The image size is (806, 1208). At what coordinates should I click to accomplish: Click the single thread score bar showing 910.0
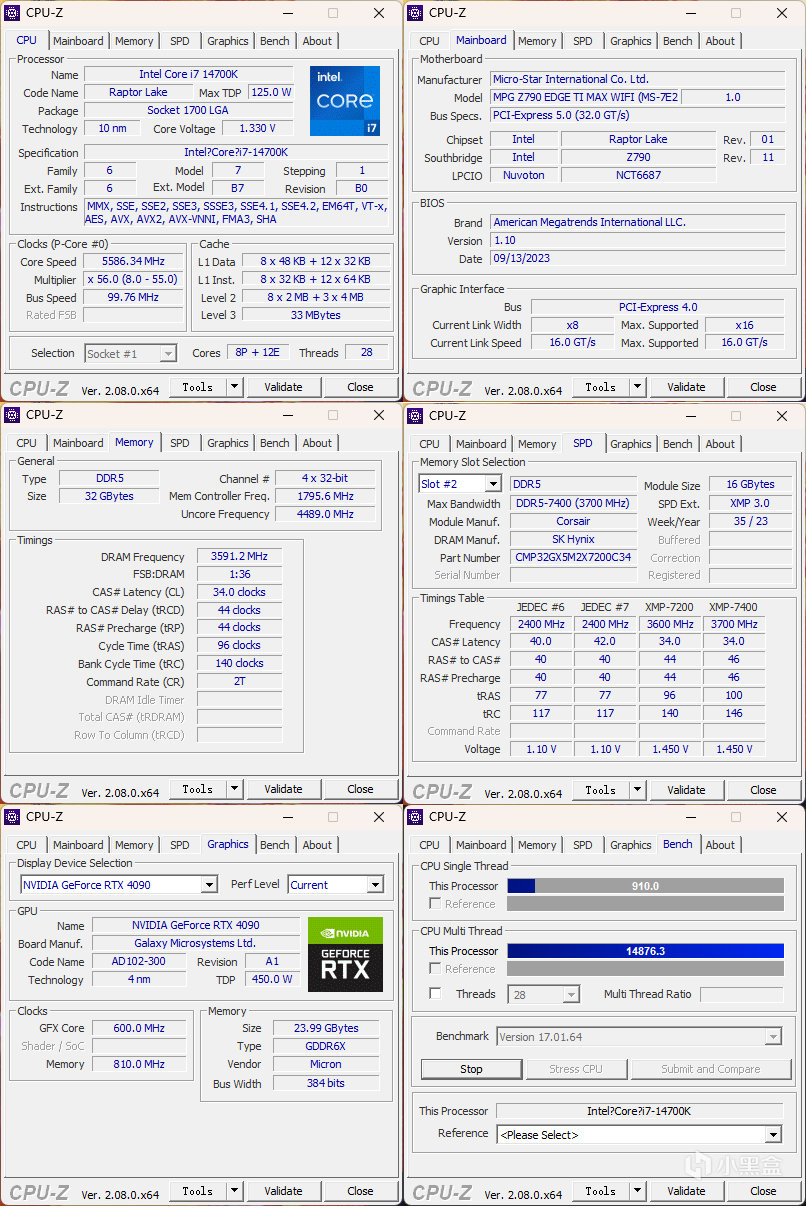pyautogui.click(x=645, y=886)
